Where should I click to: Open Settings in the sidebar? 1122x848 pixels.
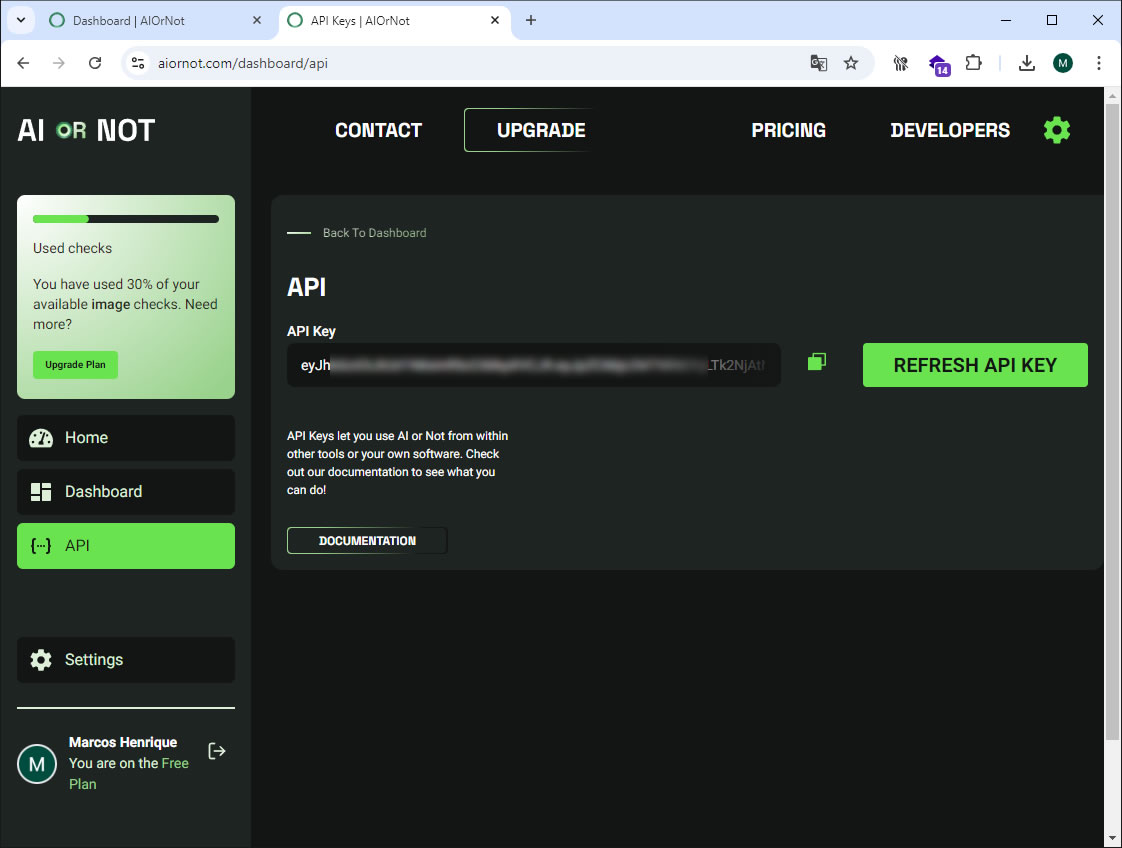click(126, 660)
